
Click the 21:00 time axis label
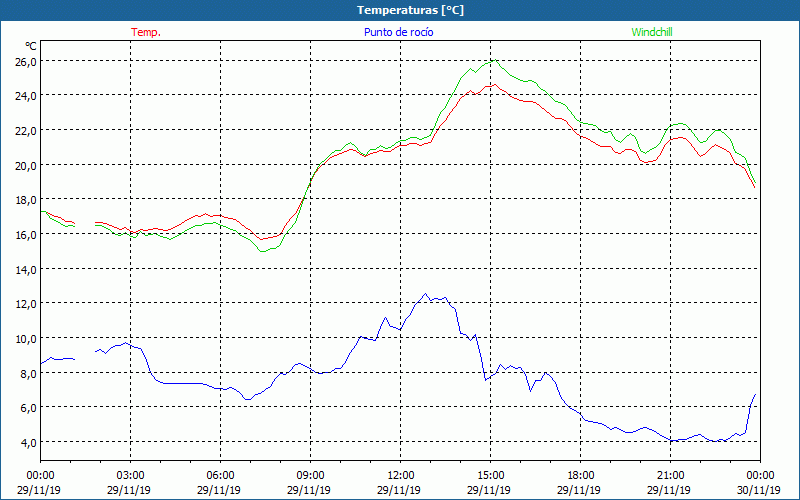[670, 476]
